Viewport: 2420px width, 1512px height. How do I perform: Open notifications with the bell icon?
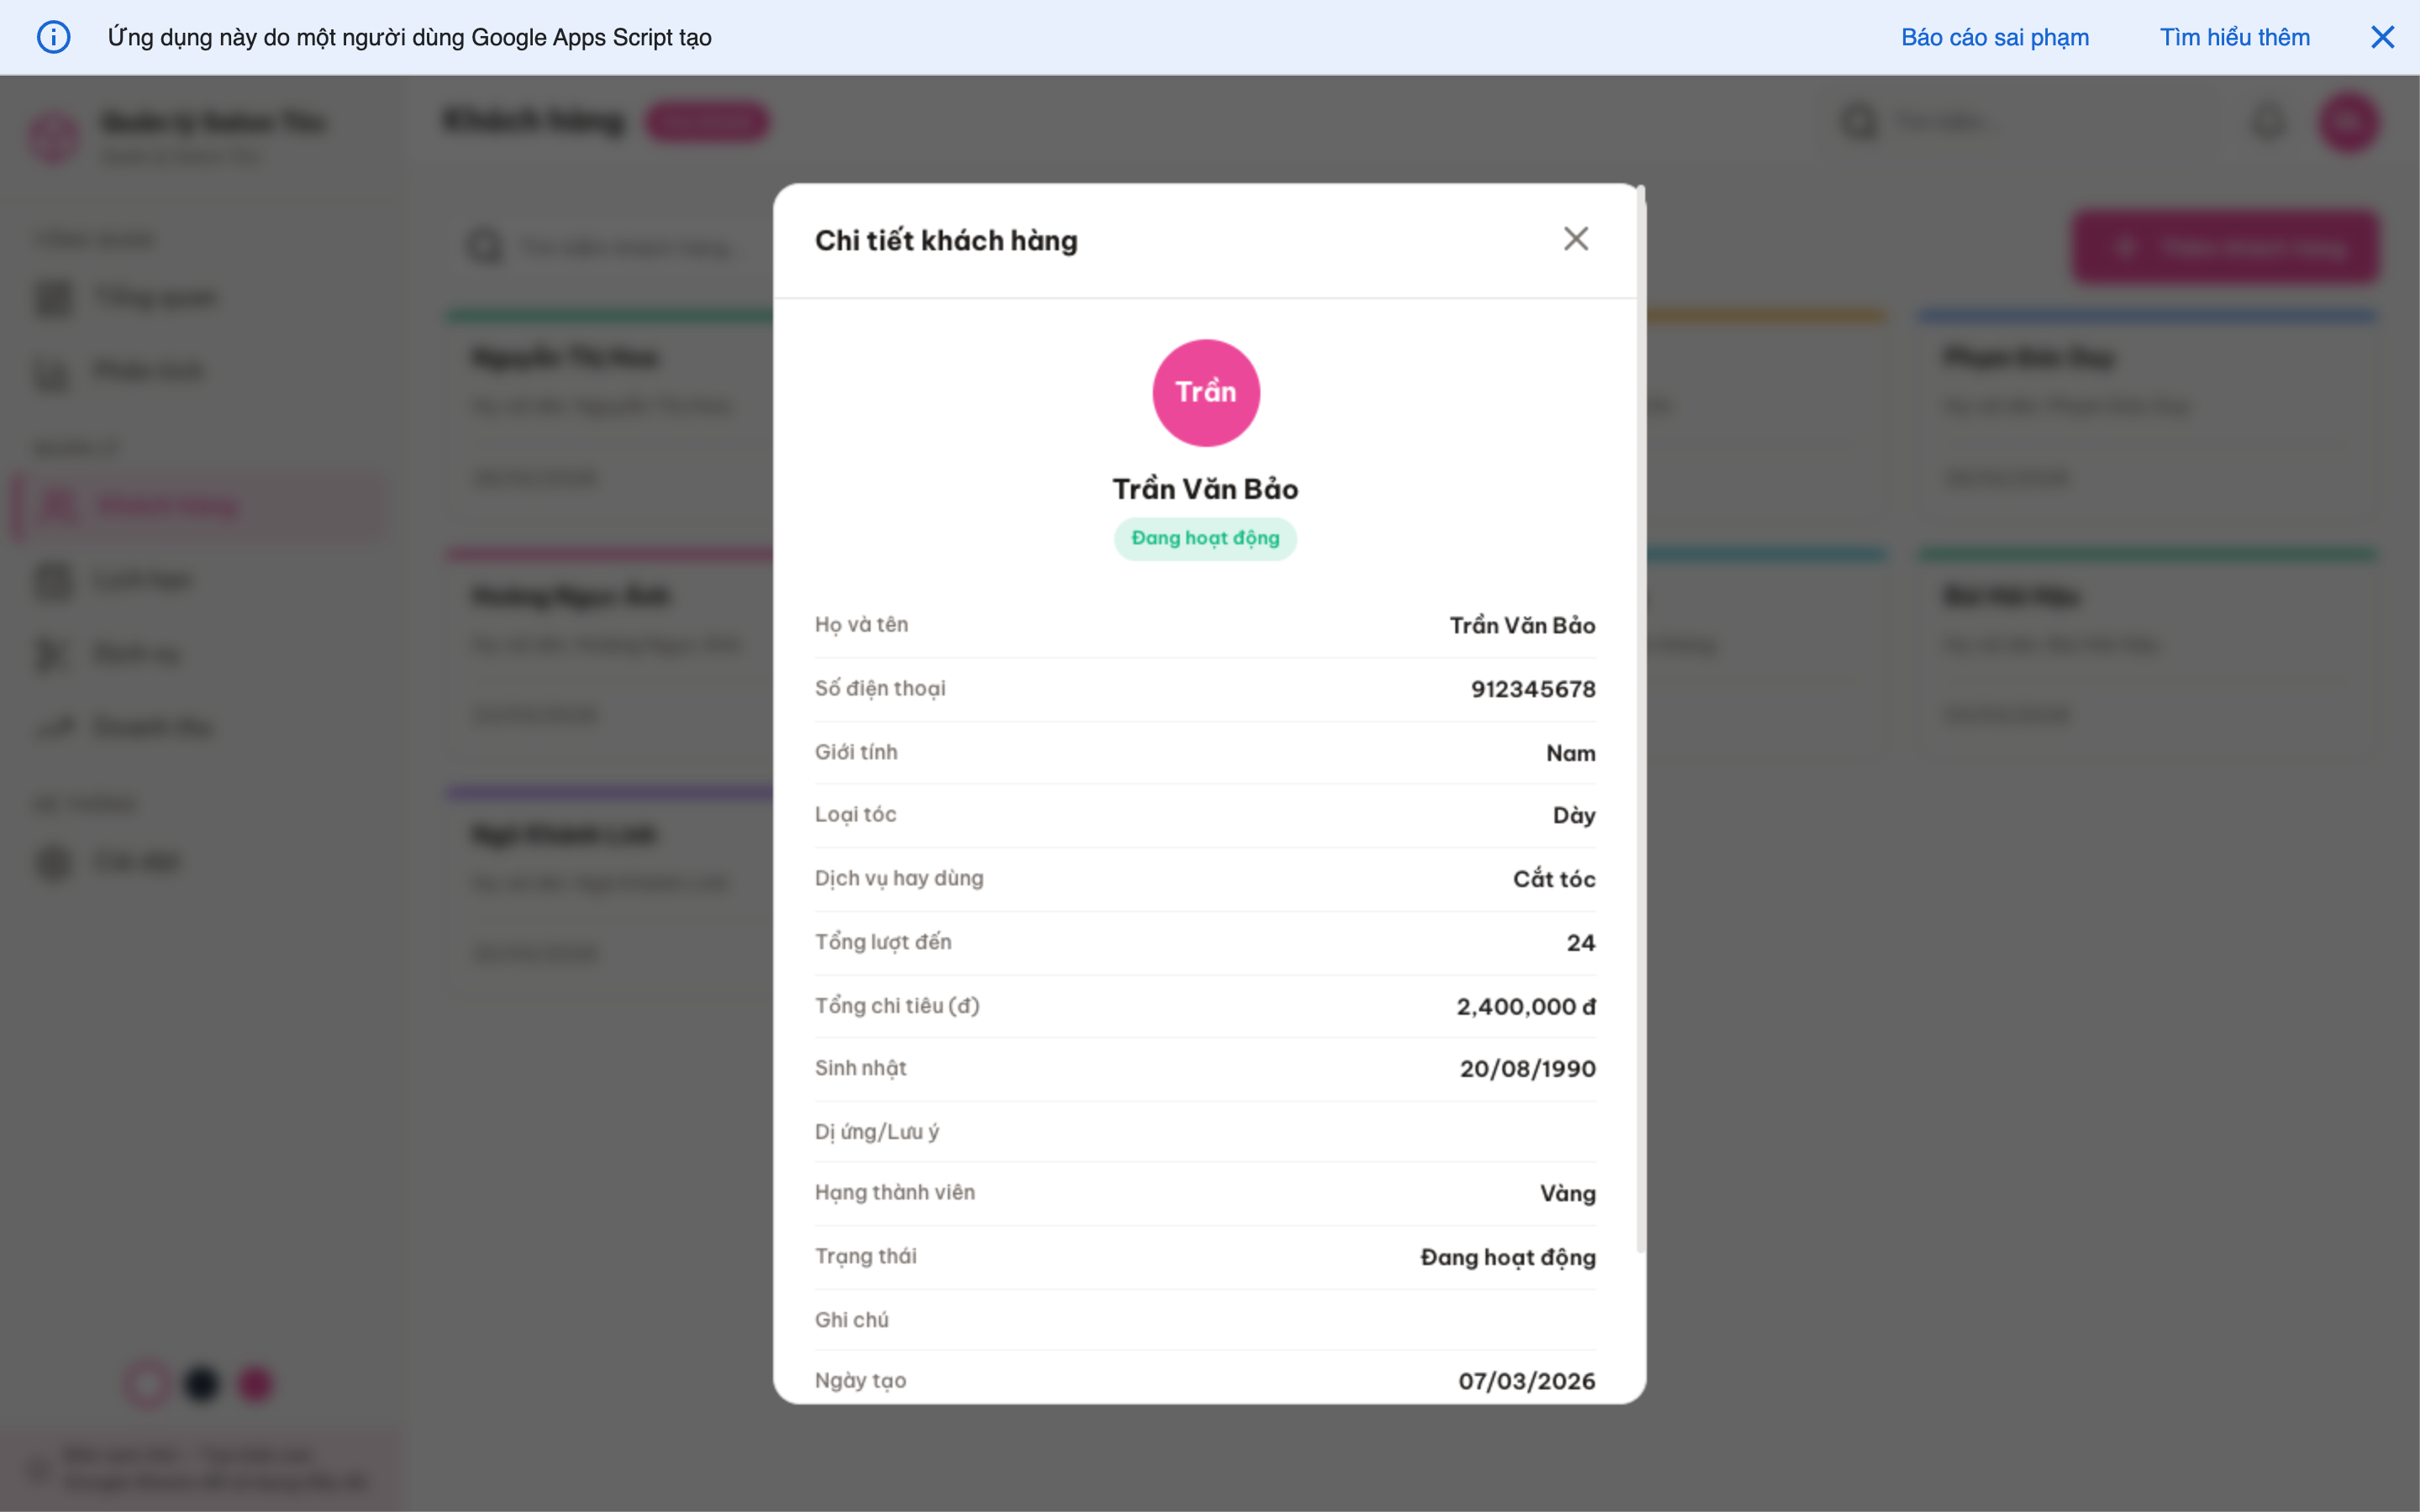pyautogui.click(x=2268, y=121)
